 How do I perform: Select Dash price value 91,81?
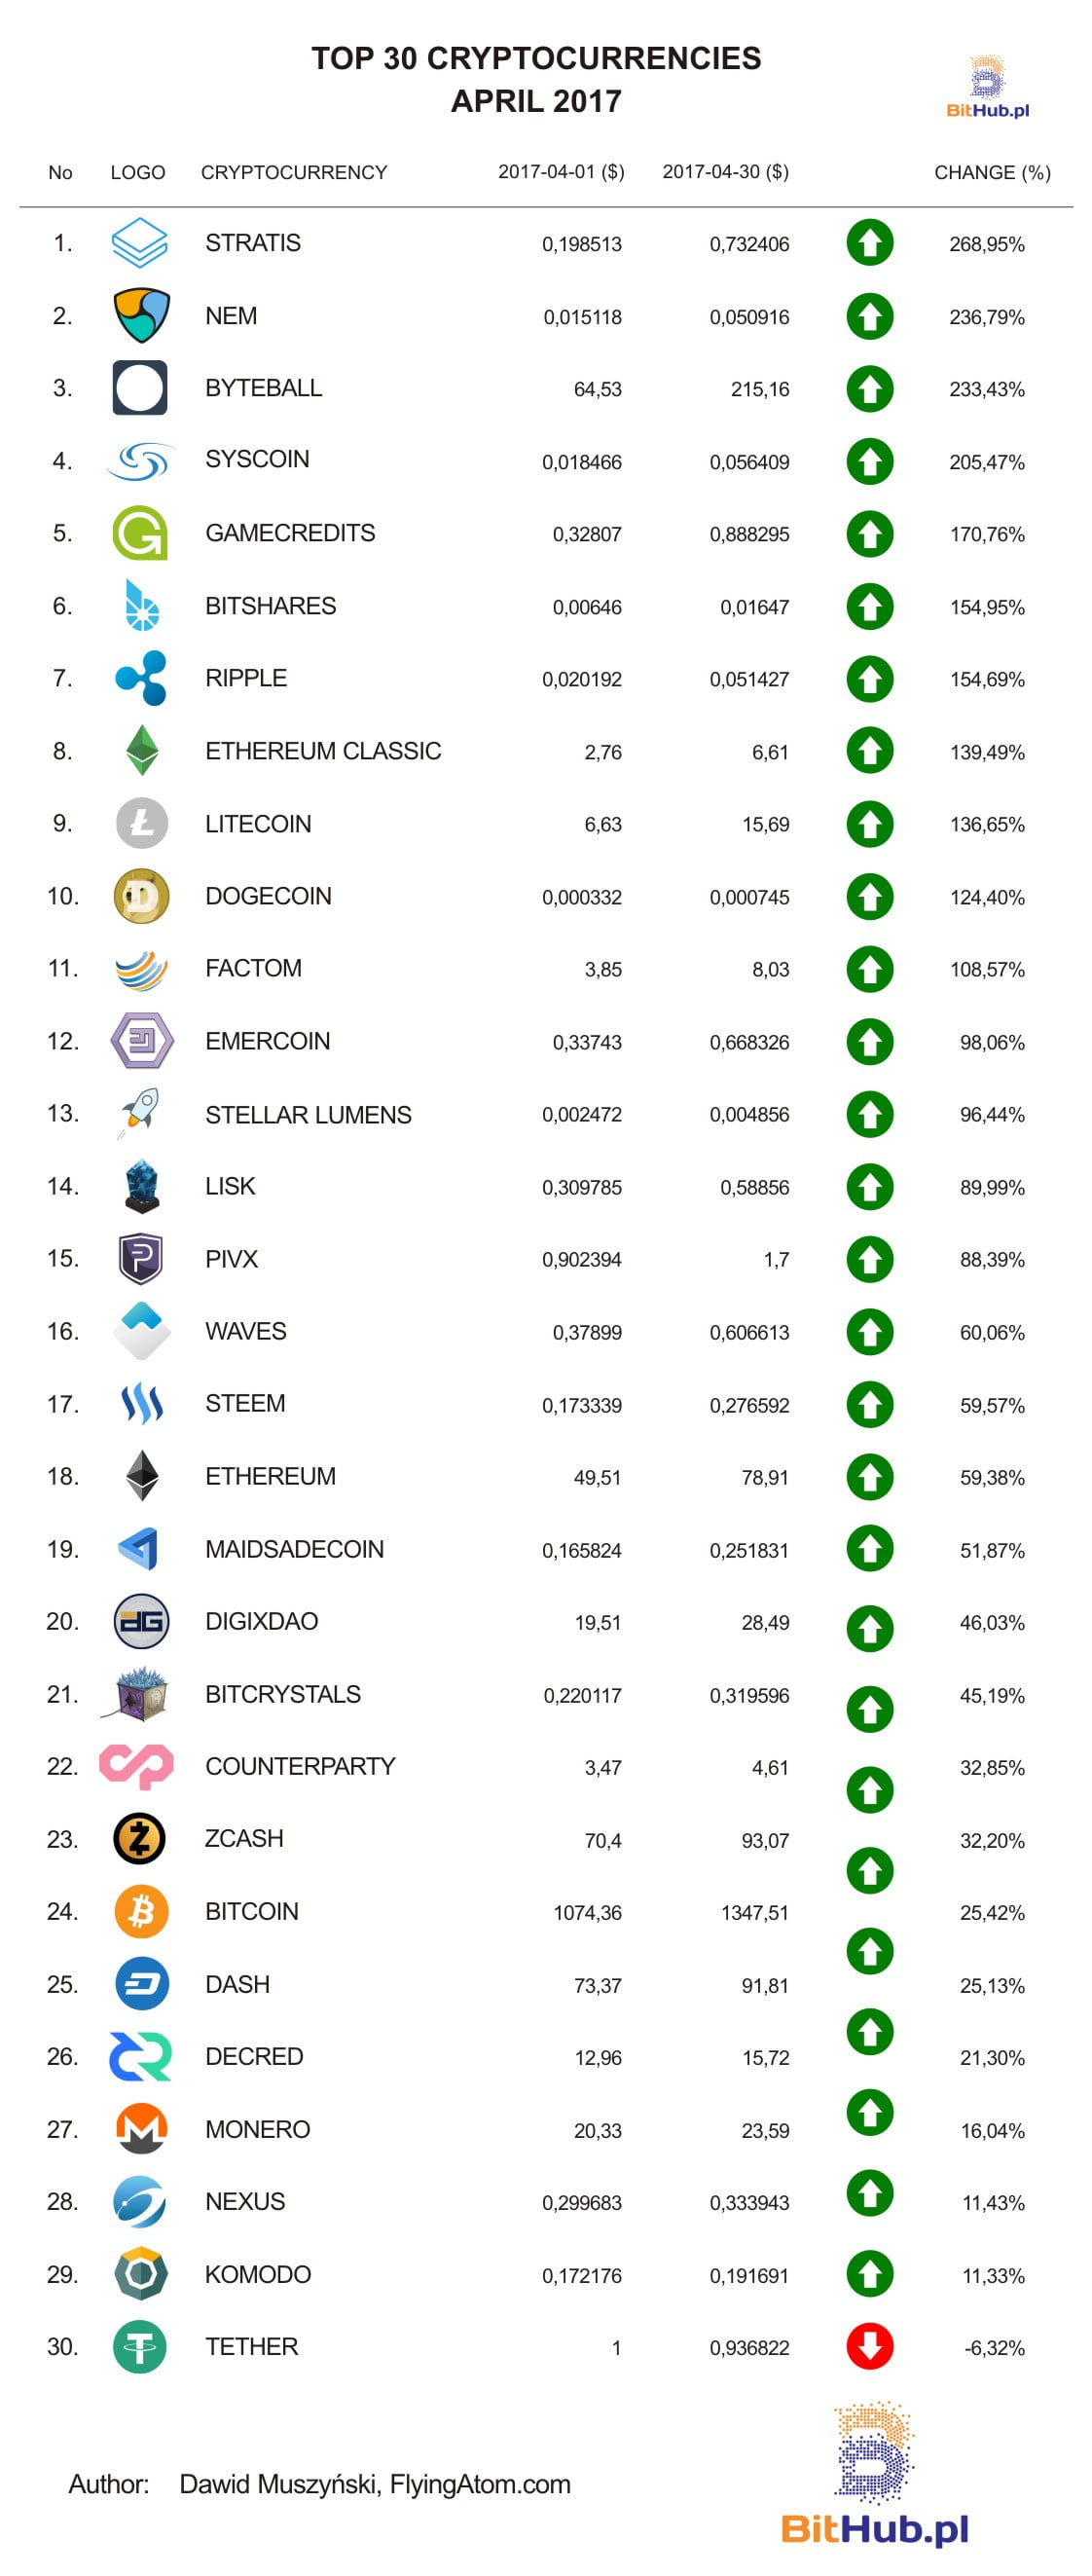[765, 1985]
